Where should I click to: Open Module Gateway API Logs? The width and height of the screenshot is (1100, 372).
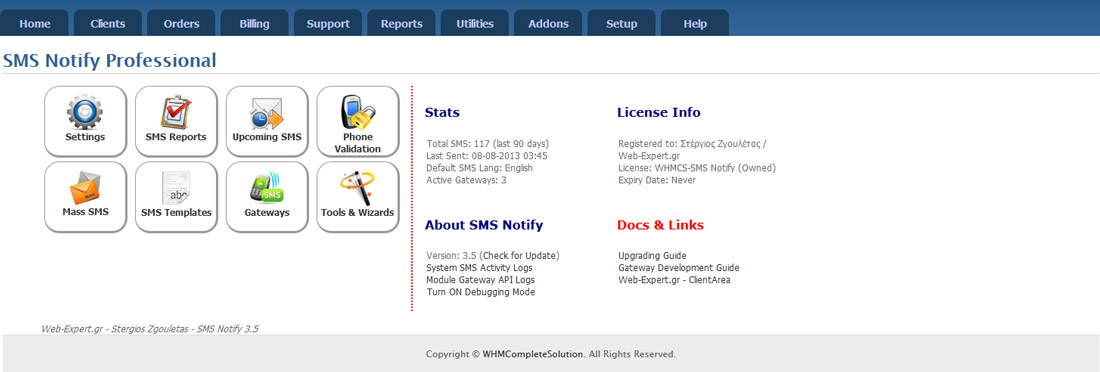click(481, 279)
